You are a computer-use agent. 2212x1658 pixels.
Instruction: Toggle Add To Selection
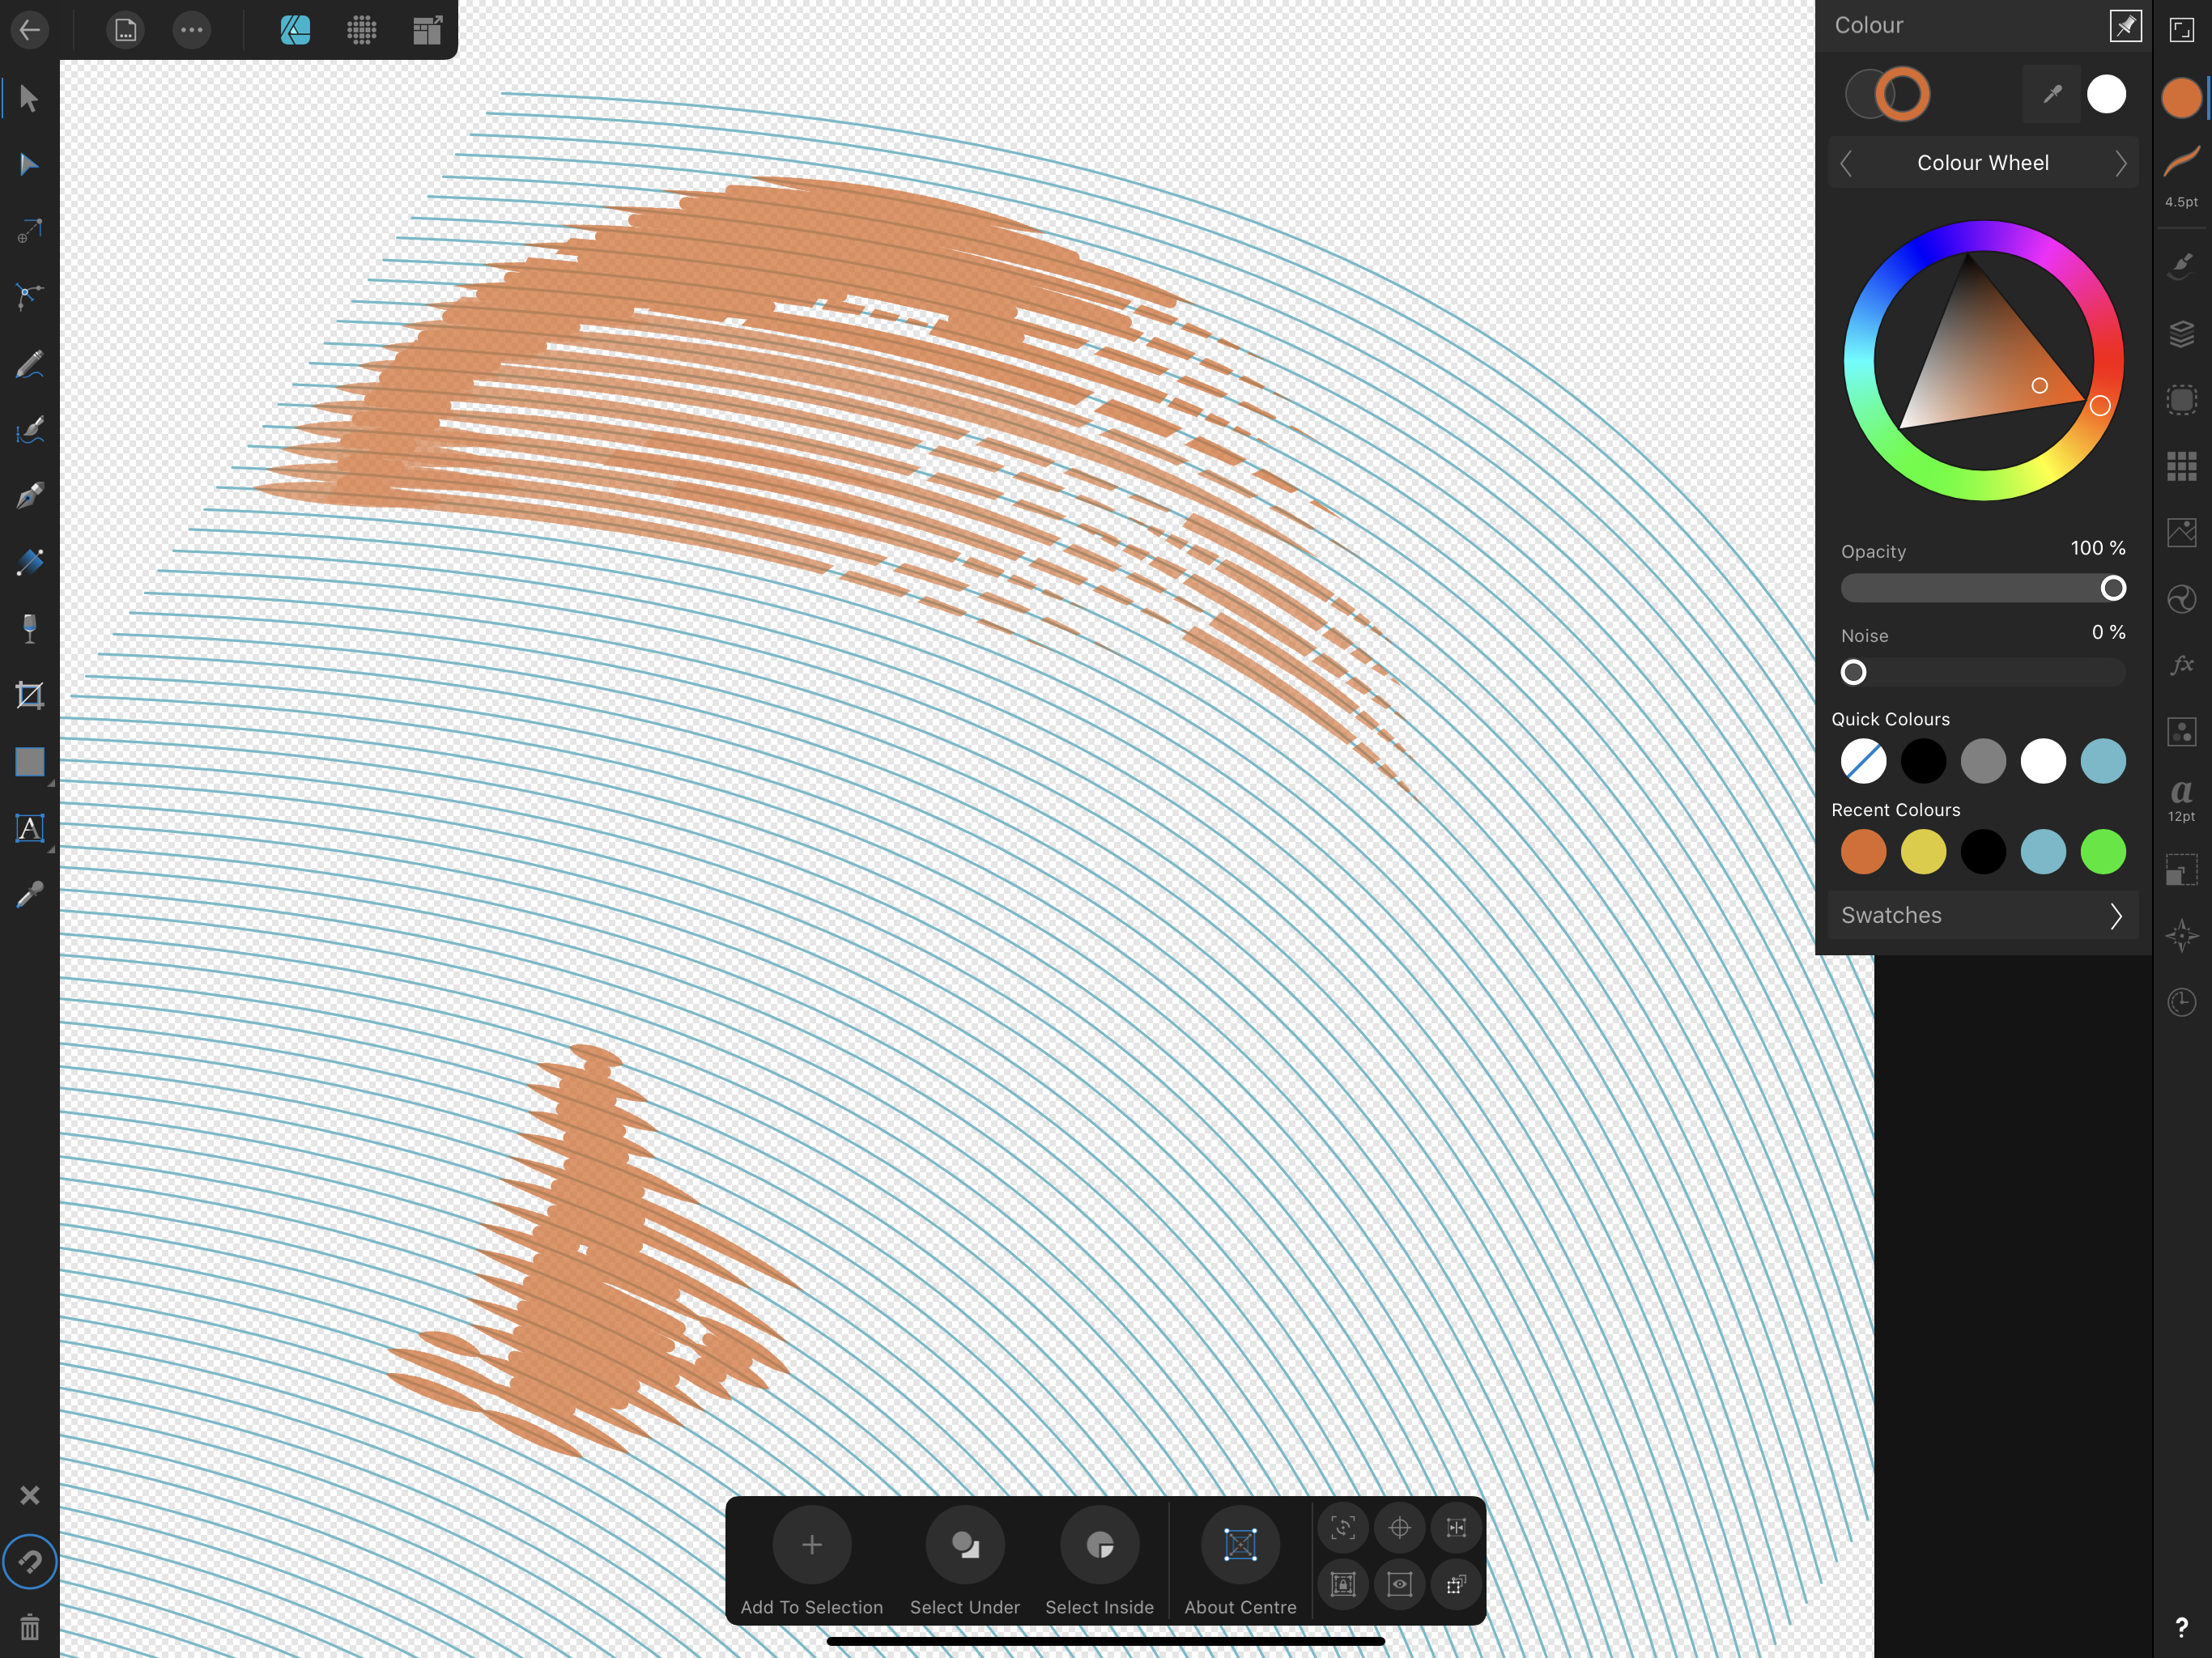[812, 1561]
